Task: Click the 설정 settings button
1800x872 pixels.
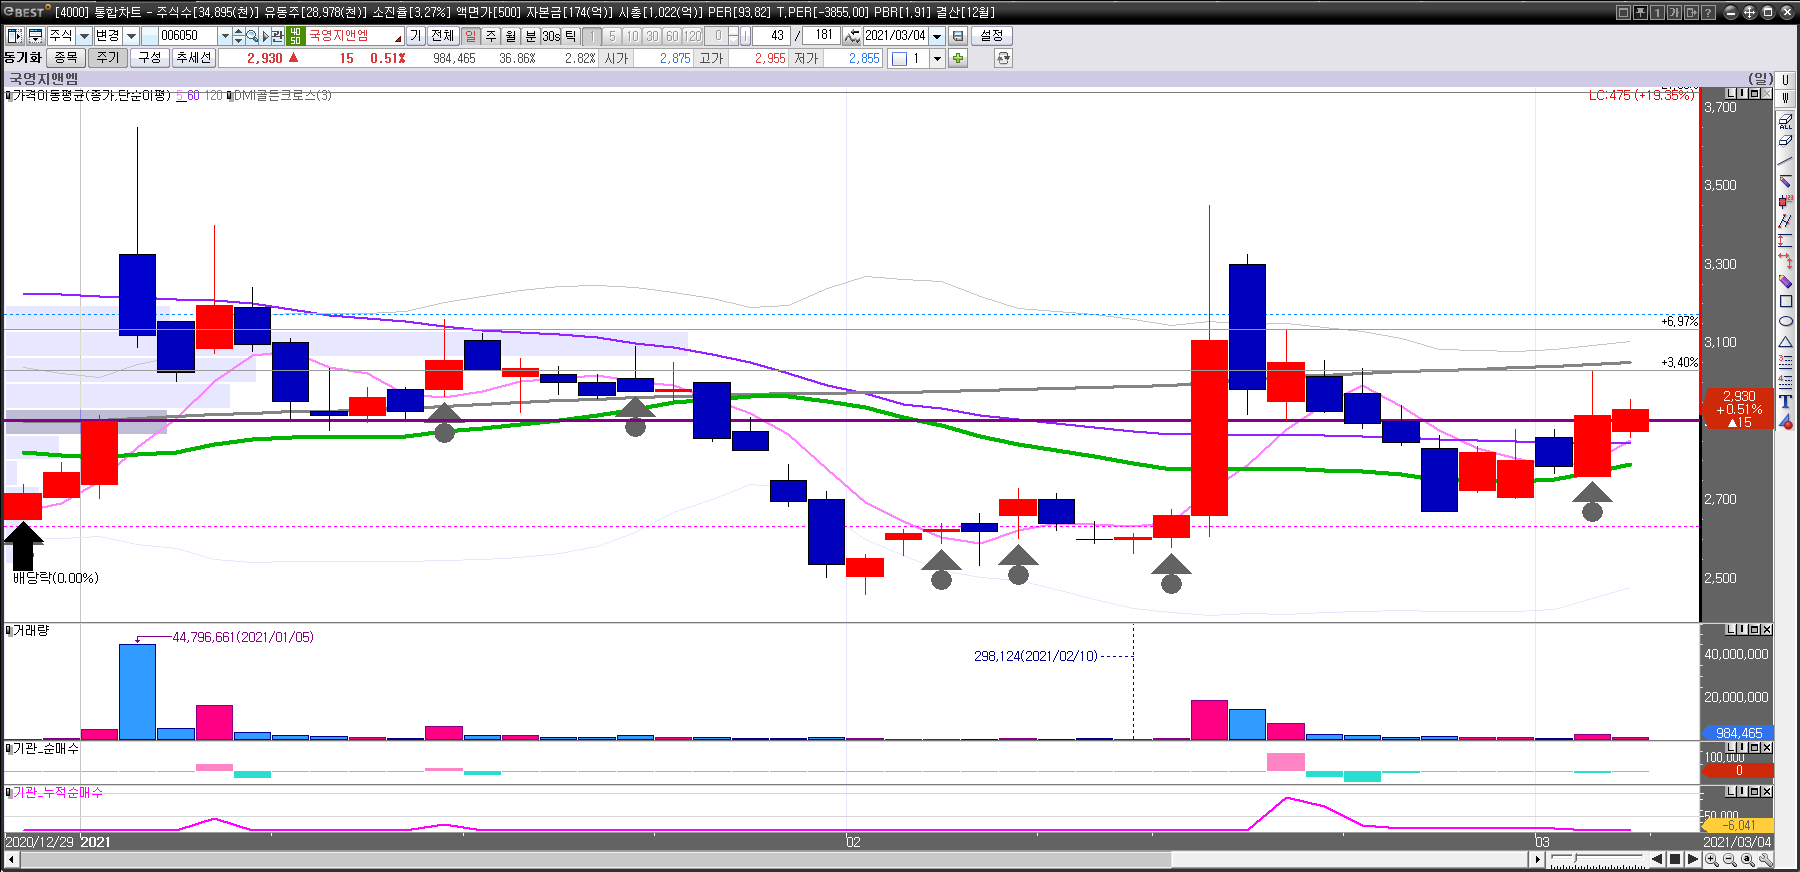Action: click(x=991, y=36)
